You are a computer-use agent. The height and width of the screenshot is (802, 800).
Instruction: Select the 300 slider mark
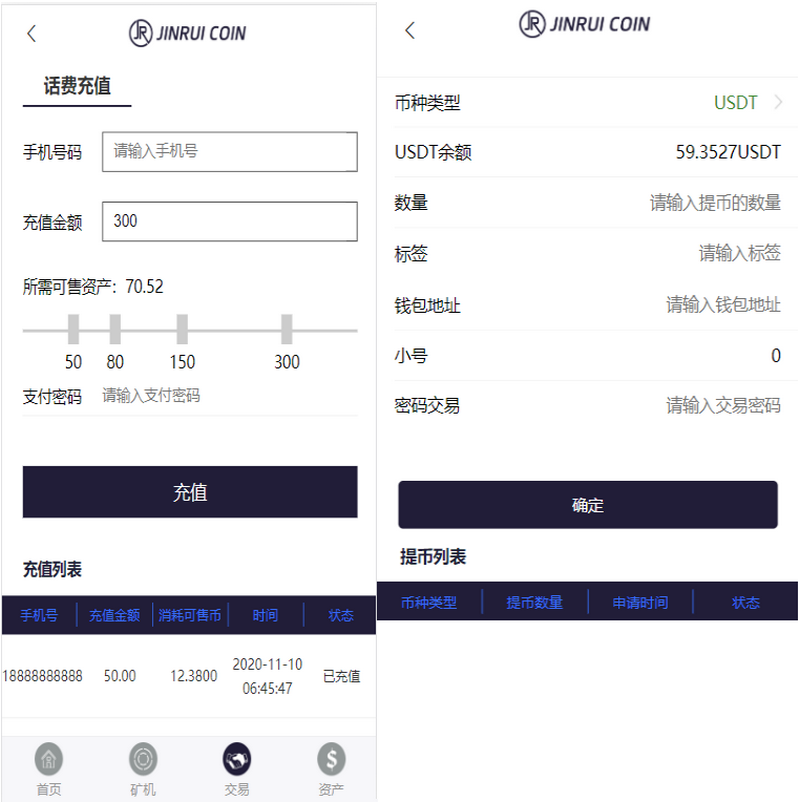287,330
